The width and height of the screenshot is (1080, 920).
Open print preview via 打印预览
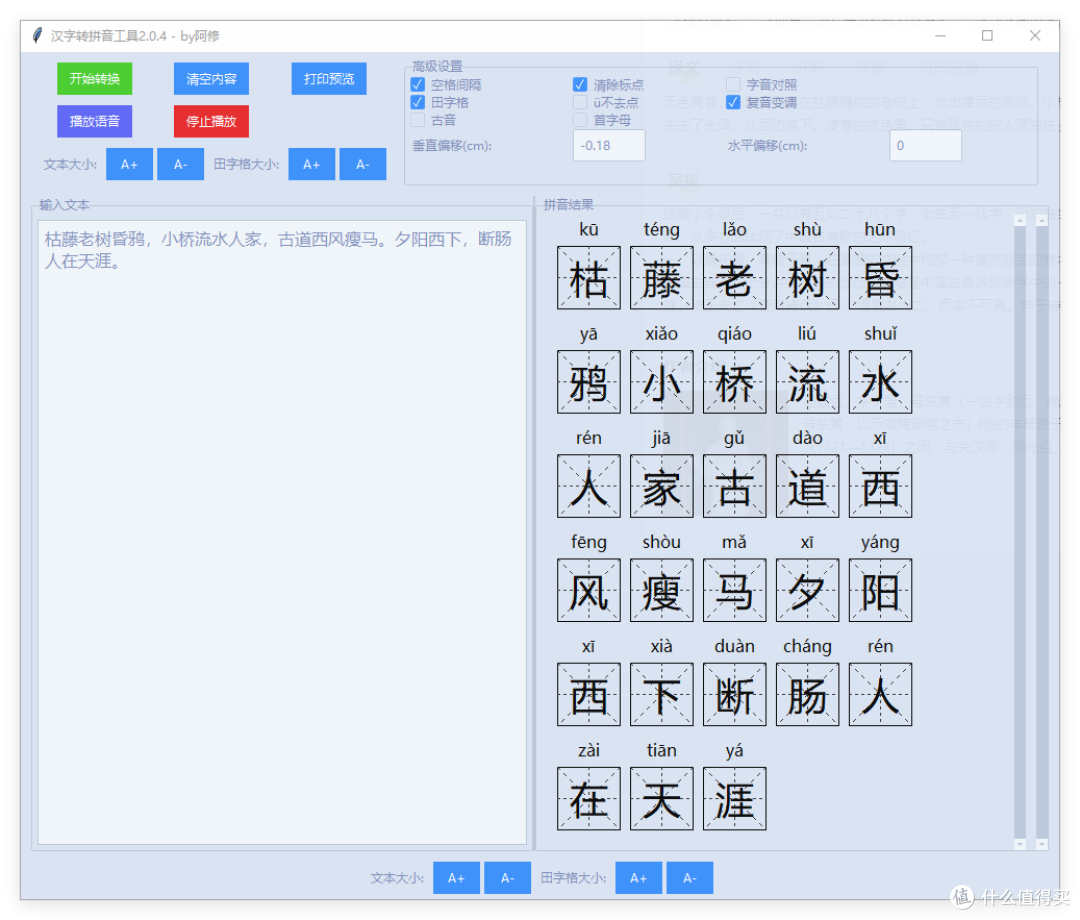[329, 79]
